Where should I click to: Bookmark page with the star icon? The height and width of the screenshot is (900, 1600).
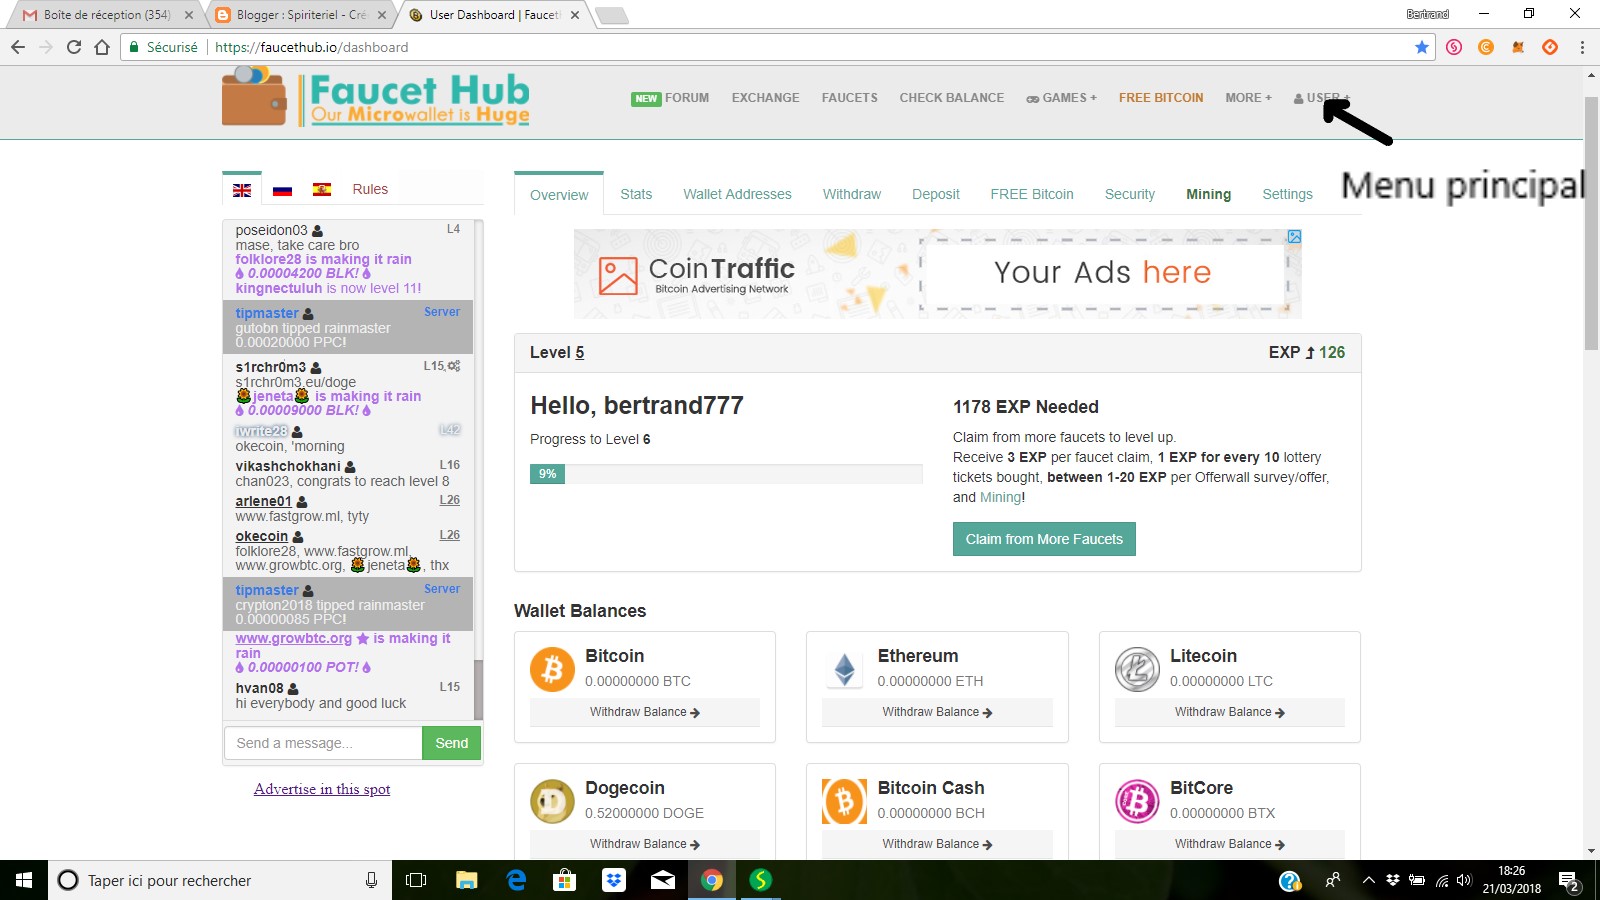(1422, 47)
